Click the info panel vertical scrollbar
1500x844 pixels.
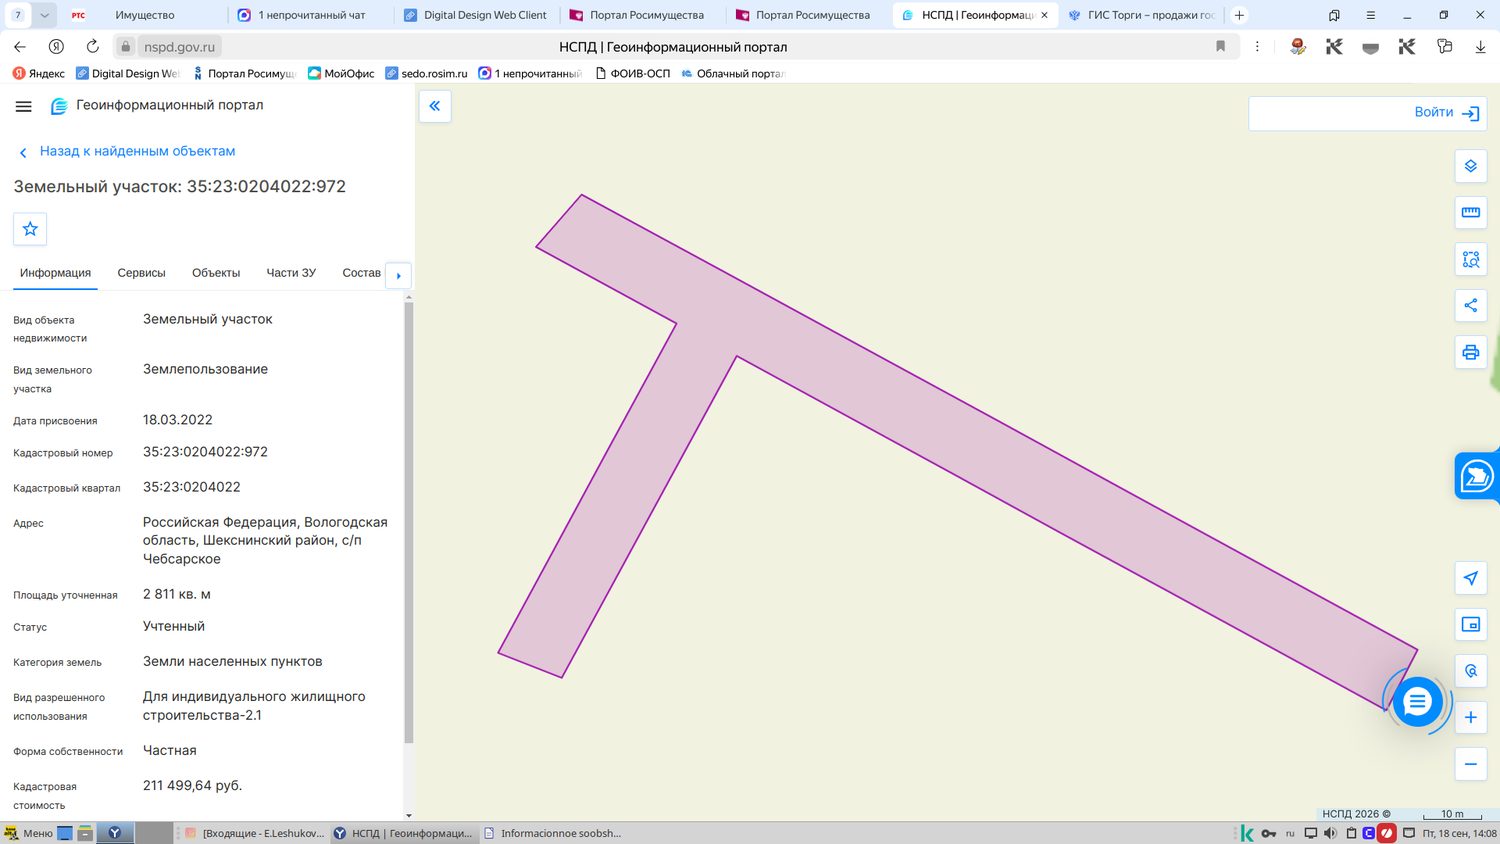coord(408,520)
